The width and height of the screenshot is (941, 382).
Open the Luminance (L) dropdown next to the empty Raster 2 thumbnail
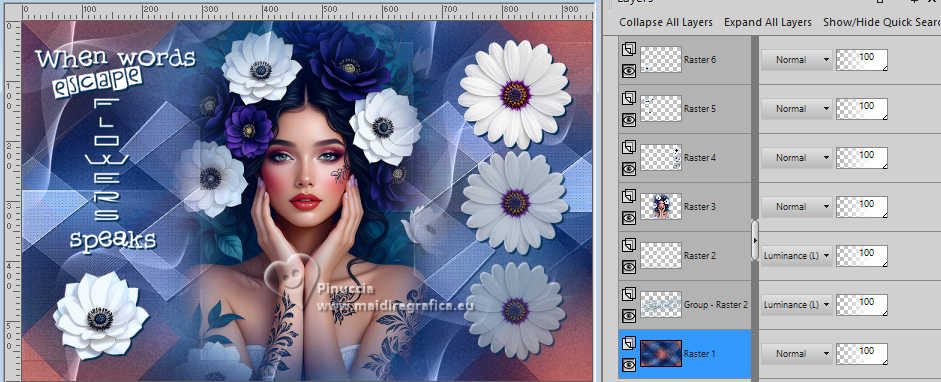pyautogui.click(x=796, y=255)
